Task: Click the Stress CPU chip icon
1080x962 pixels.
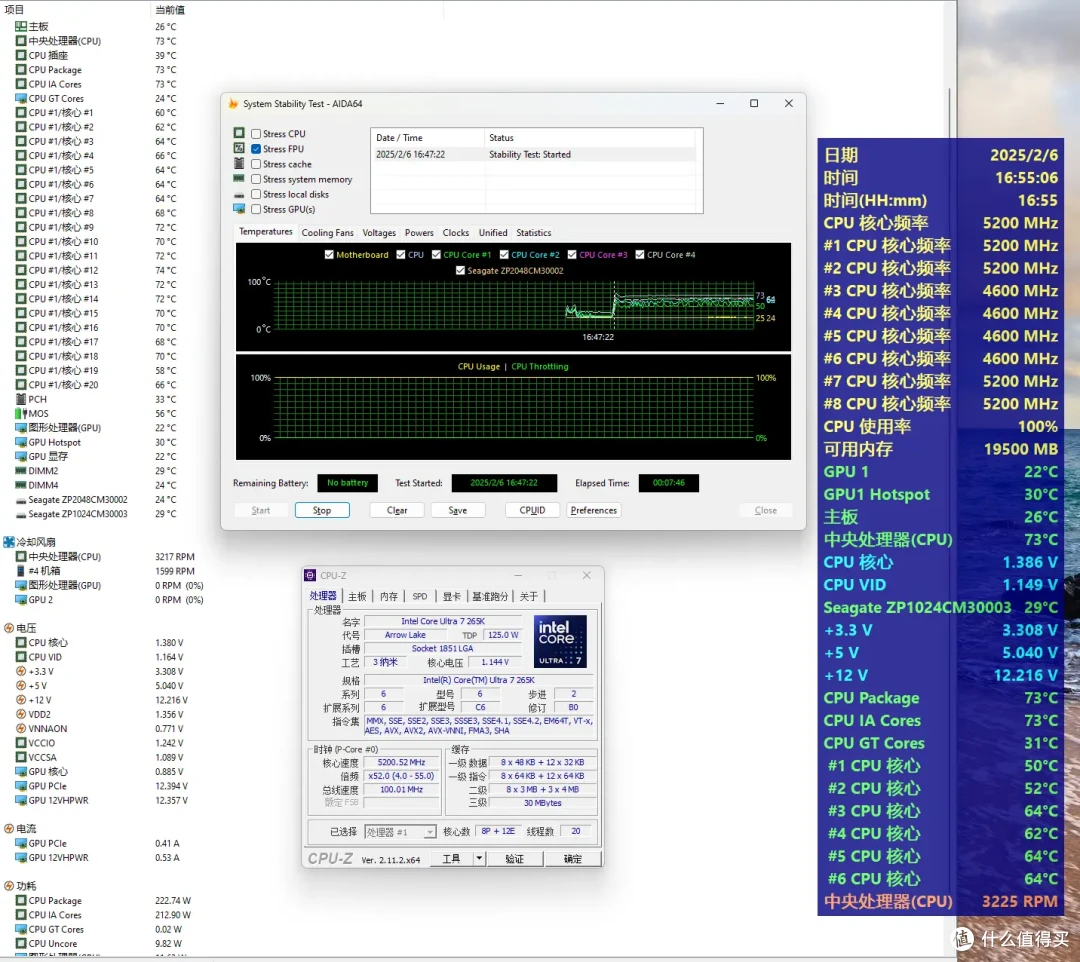Action: click(x=239, y=133)
